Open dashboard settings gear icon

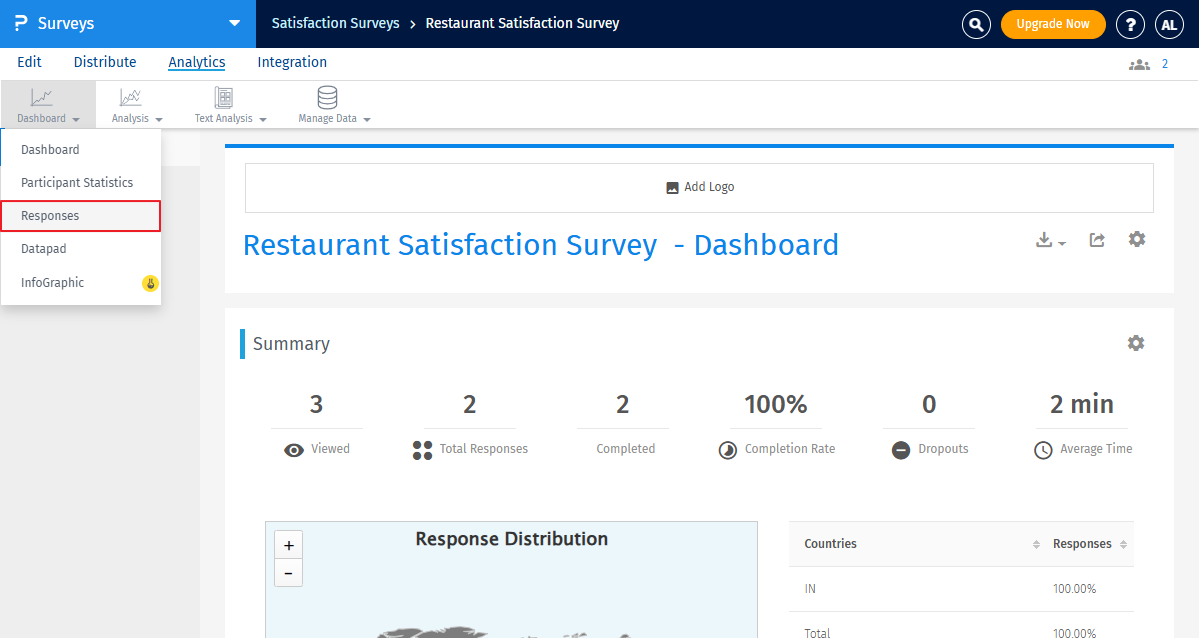1137,240
